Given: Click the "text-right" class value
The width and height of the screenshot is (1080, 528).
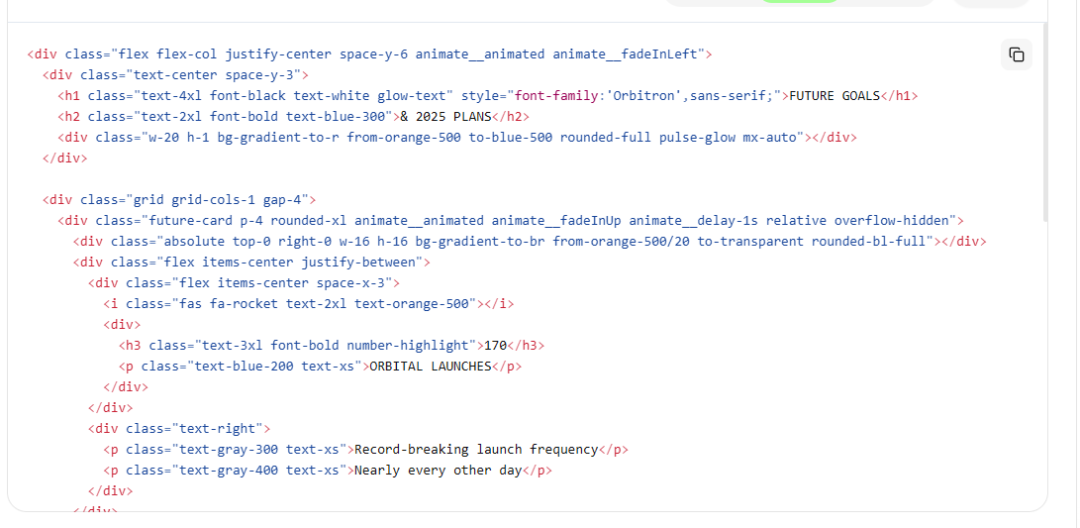Looking at the screenshot, I should tap(220, 429).
